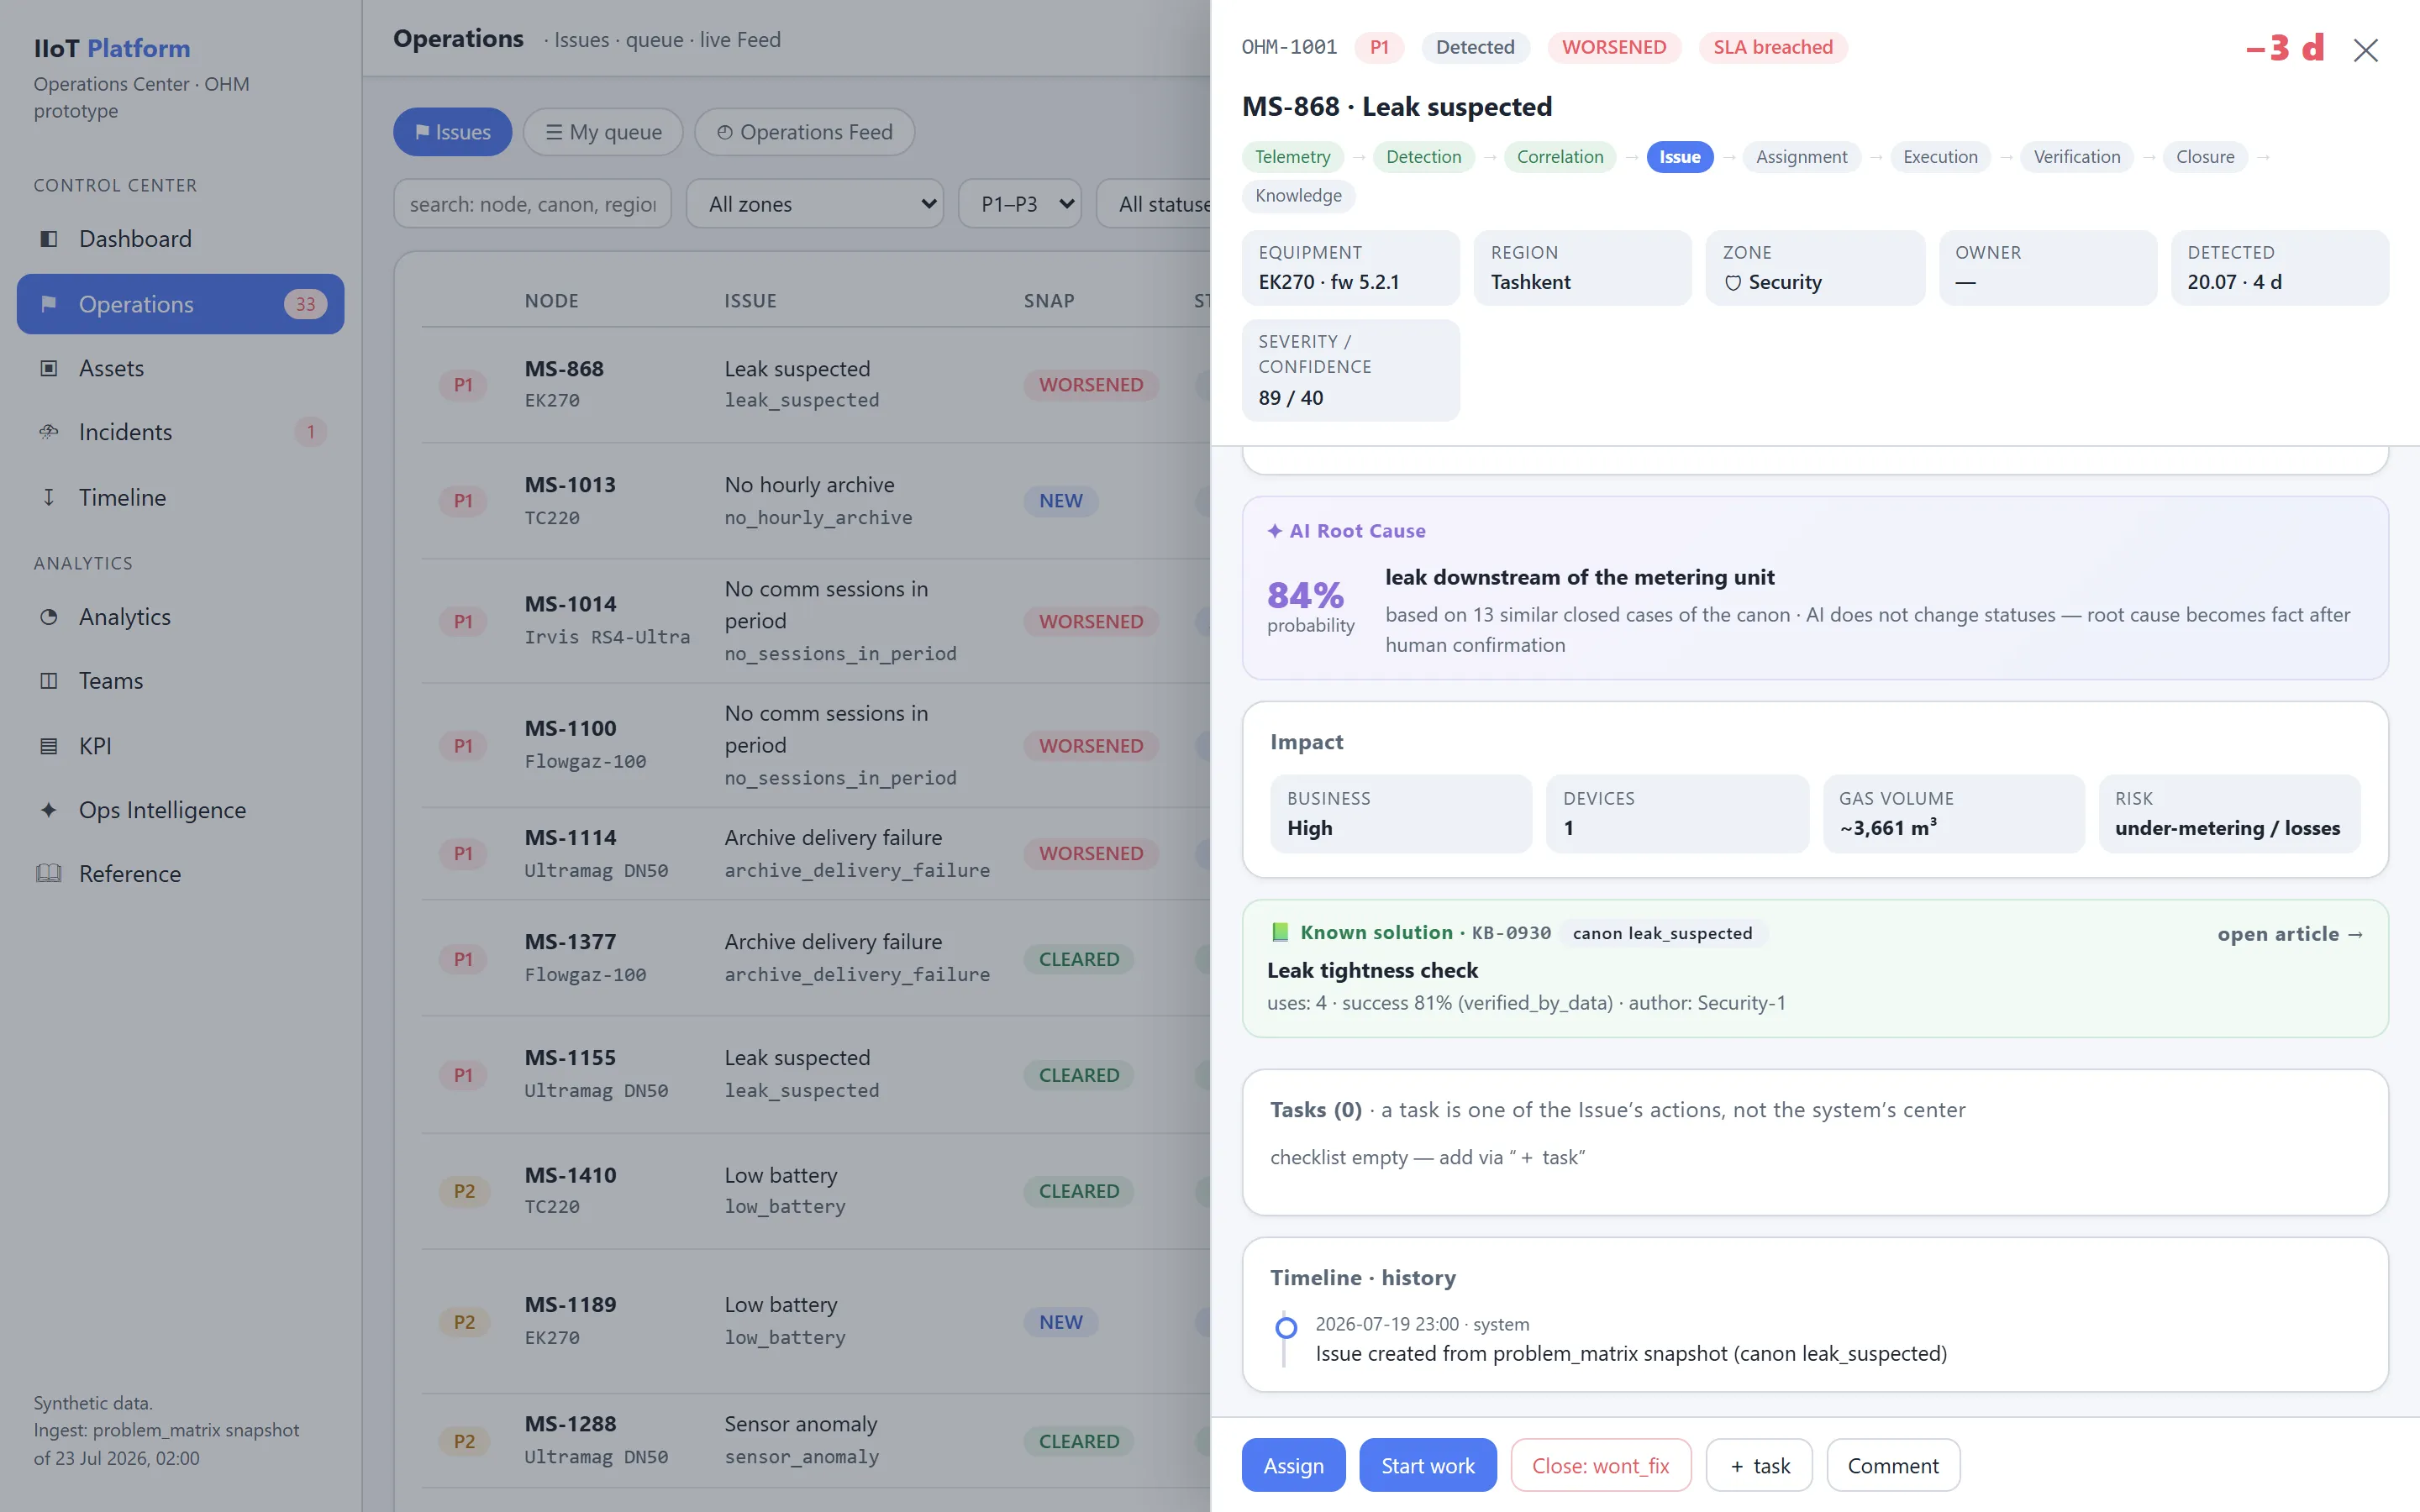
Task: Click the Reference book icon
Action: [x=48, y=874]
